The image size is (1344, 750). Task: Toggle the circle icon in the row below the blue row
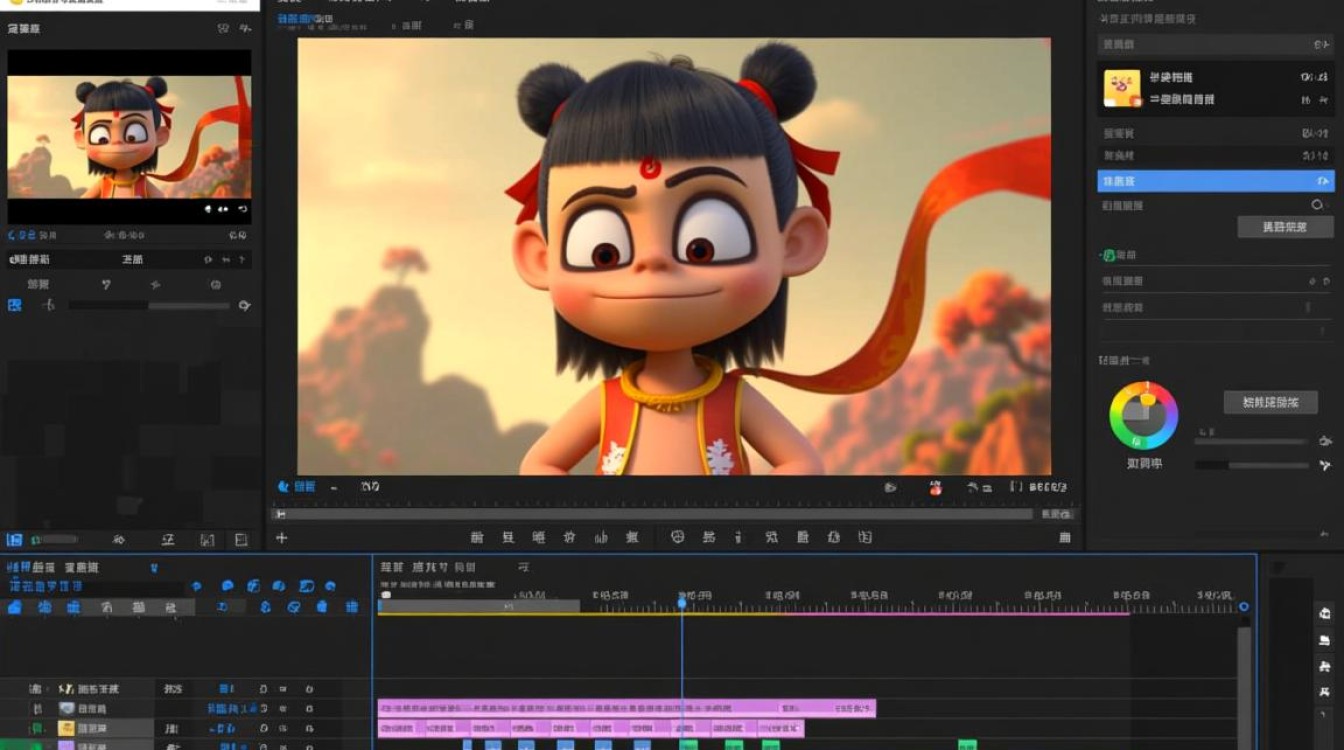[1317, 205]
